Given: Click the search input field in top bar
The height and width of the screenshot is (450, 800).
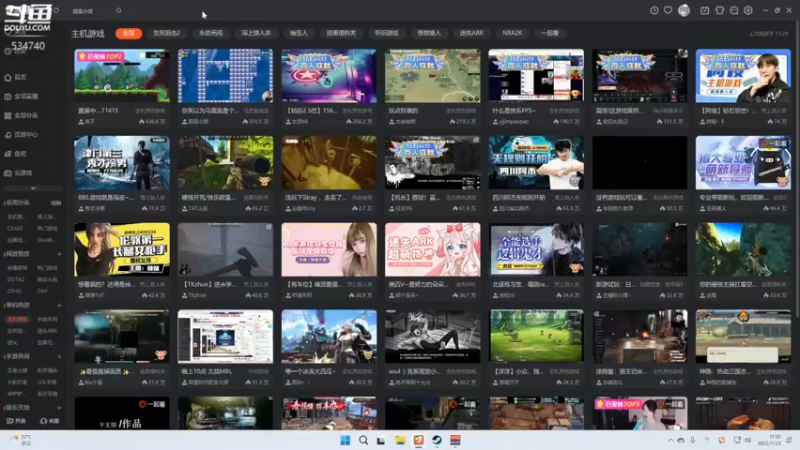Looking at the screenshot, I should coord(92,11).
